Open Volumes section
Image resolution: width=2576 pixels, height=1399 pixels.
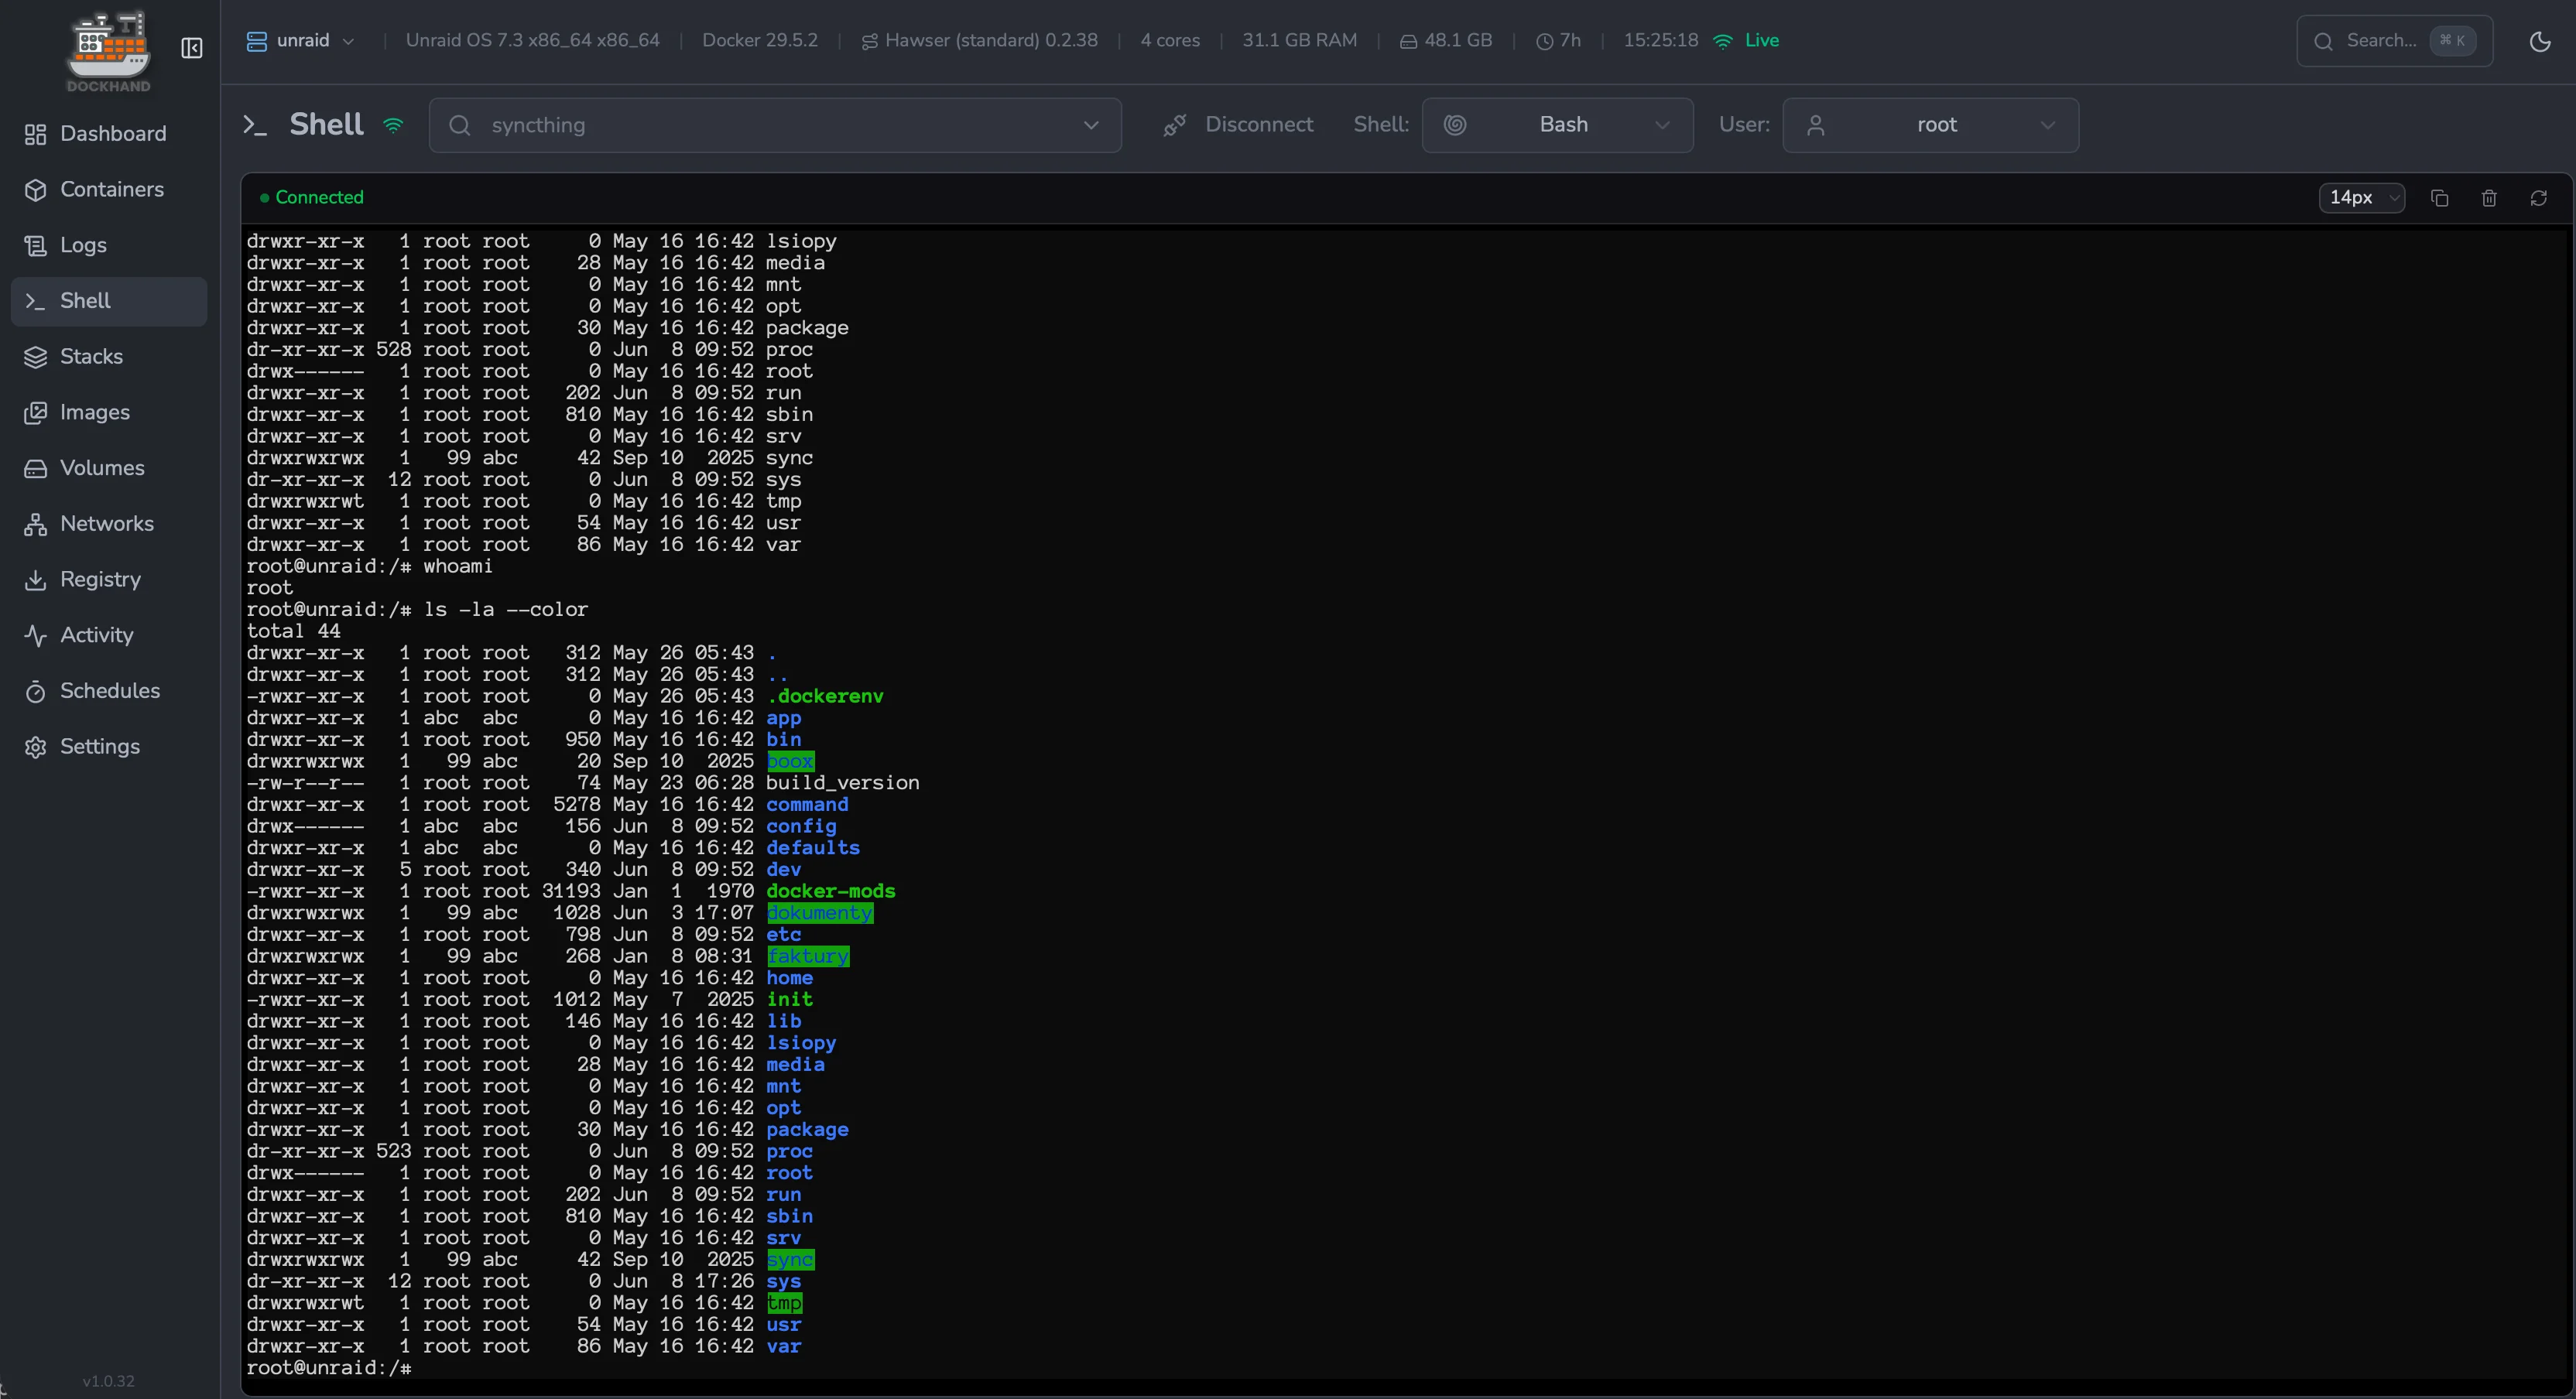109,468
